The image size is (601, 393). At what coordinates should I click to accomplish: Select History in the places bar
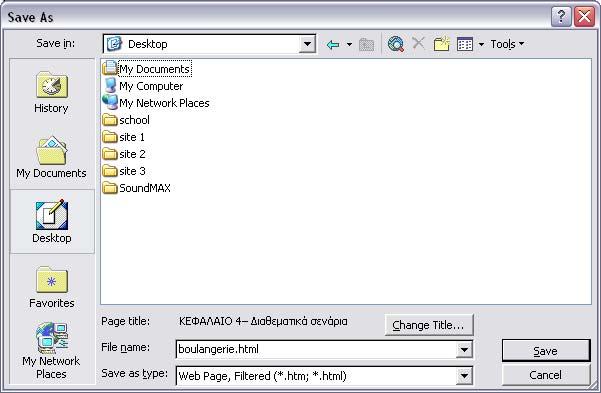coord(52,93)
